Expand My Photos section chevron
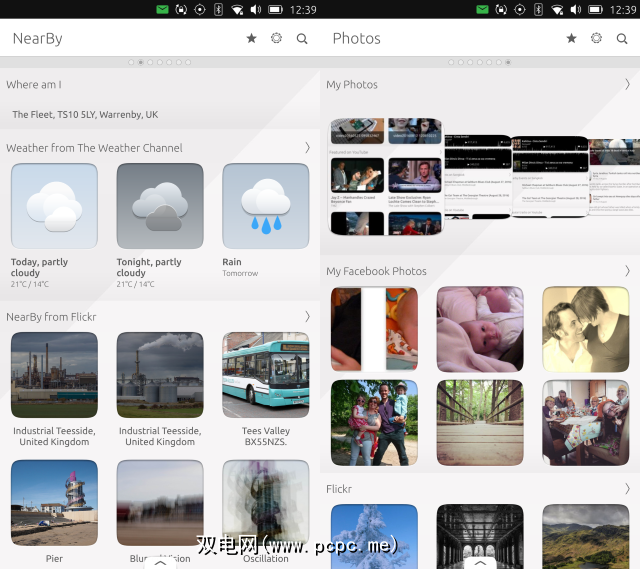 pyautogui.click(x=627, y=84)
